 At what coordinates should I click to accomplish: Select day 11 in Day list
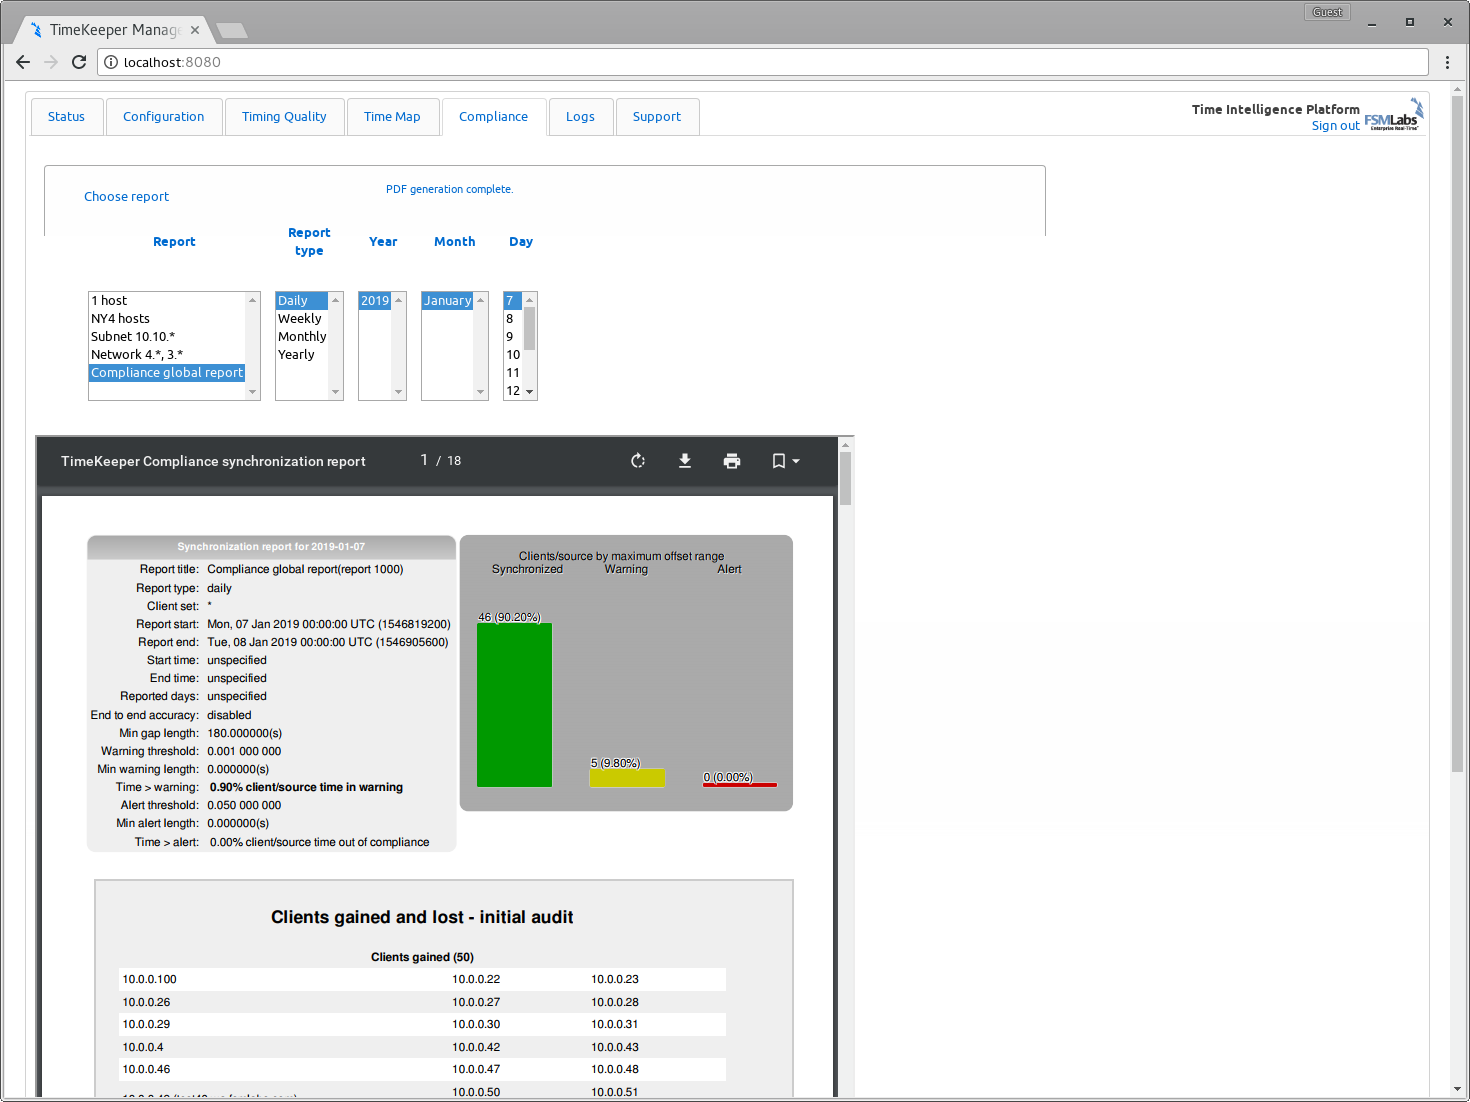(x=513, y=373)
